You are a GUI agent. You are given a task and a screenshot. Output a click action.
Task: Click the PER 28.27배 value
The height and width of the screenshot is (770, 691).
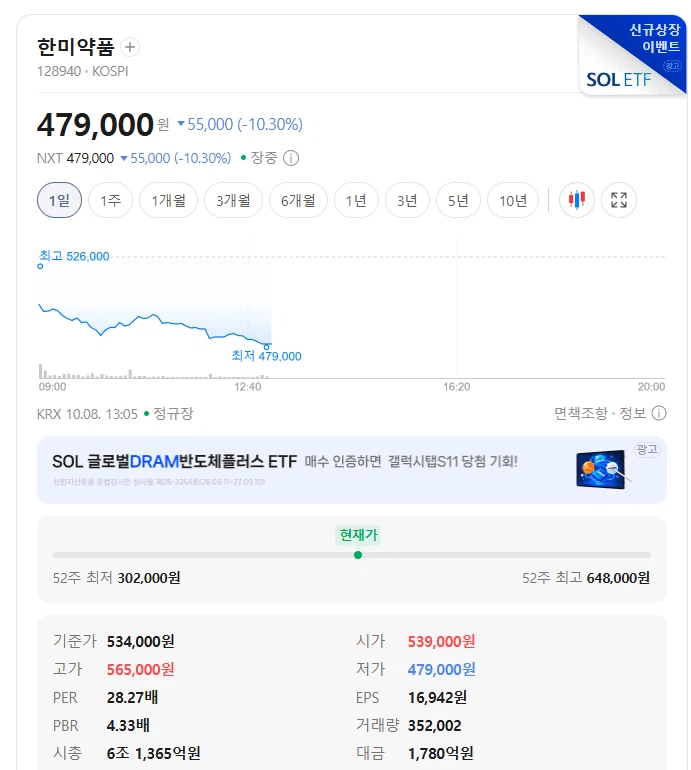click(x=133, y=697)
